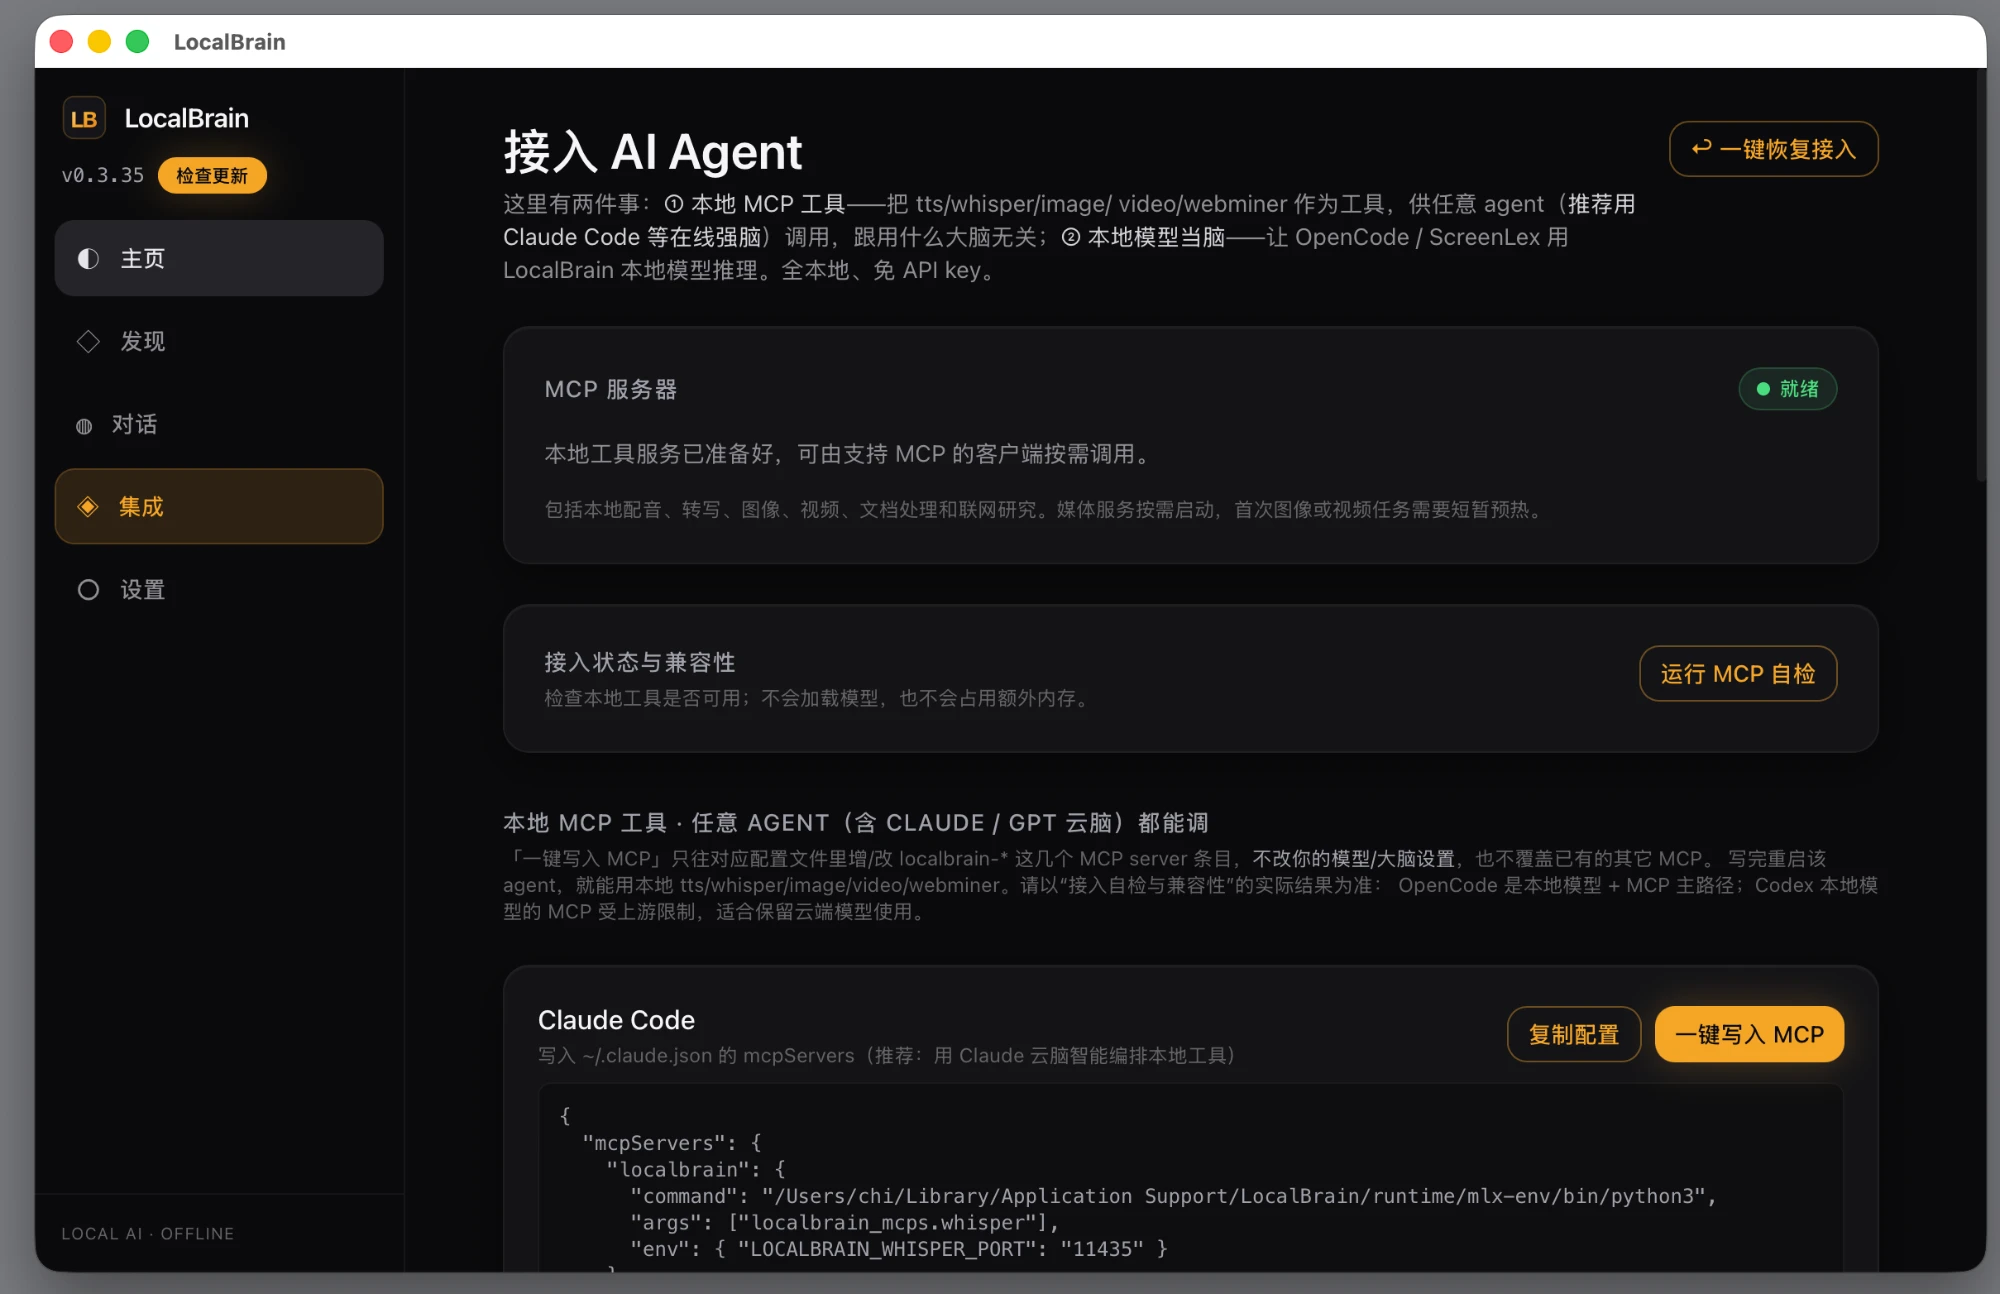
Task: Click the "args" line in the config
Action: pyautogui.click(x=844, y=1222)
